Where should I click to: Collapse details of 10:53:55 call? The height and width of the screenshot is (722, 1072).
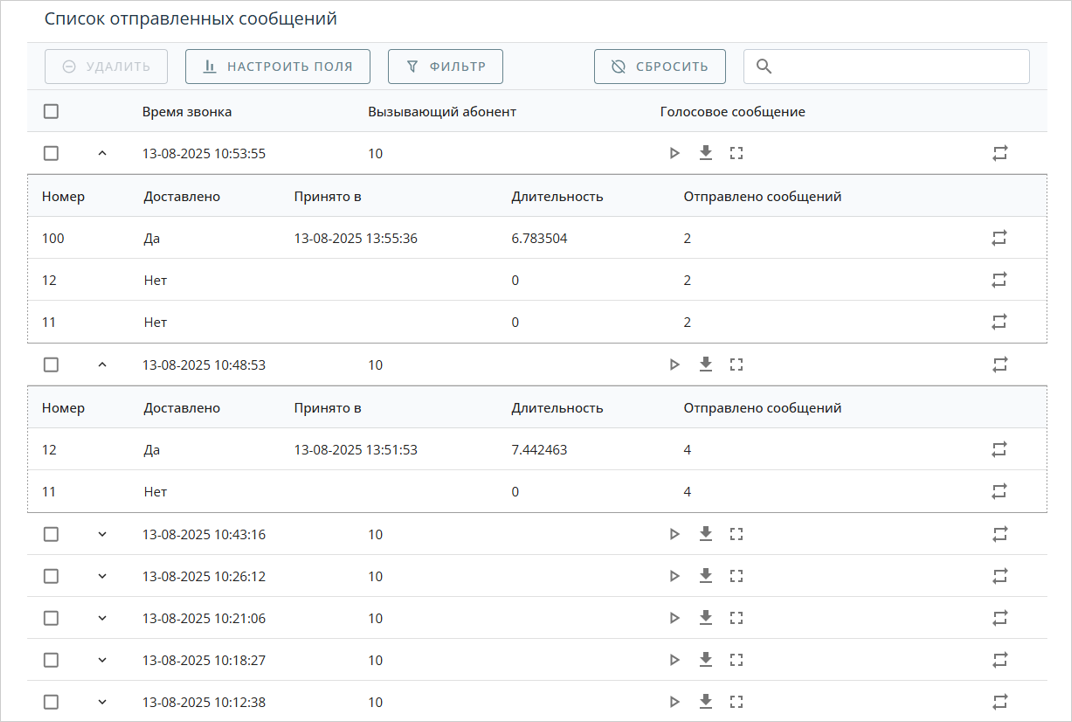101,153
